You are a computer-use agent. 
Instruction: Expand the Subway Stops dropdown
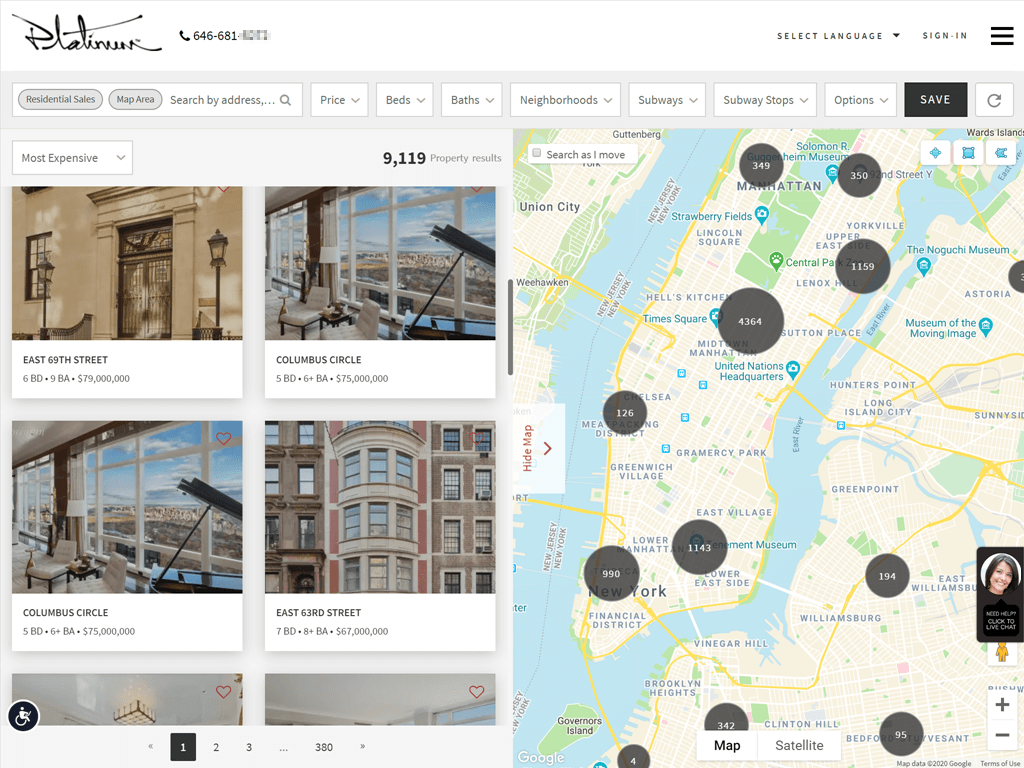tap(765, 100)
